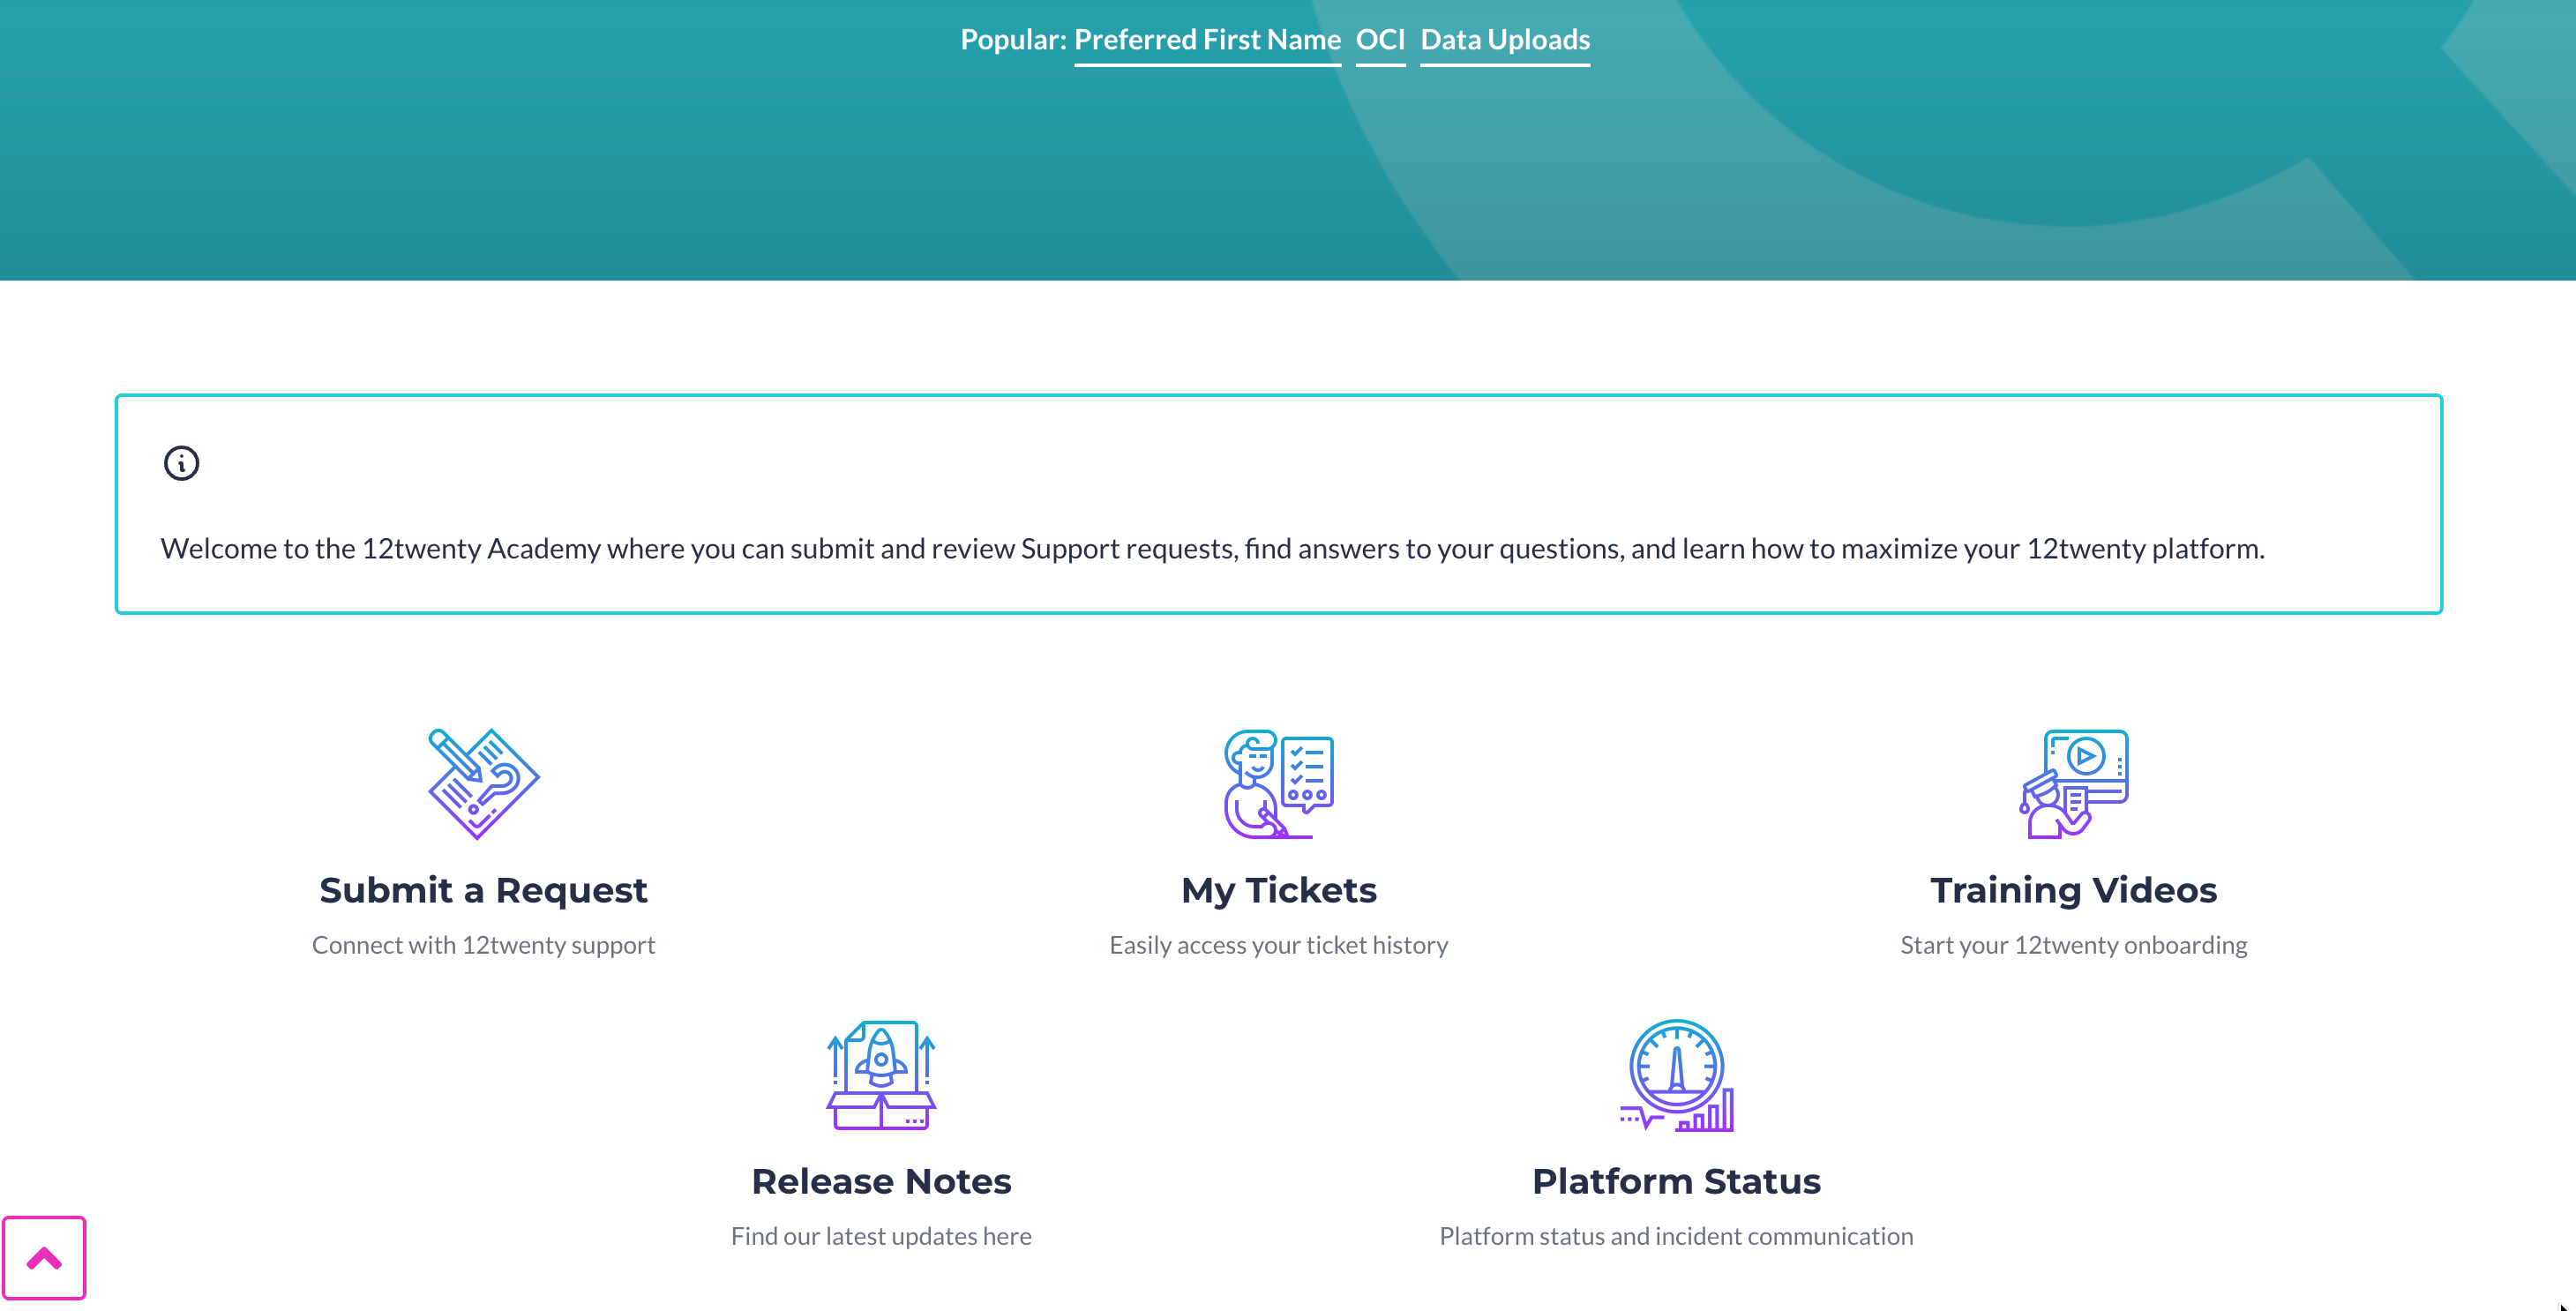Open the My Tickets heading
This screenshot has width=2576, height=1311.
coord(1279,890)
